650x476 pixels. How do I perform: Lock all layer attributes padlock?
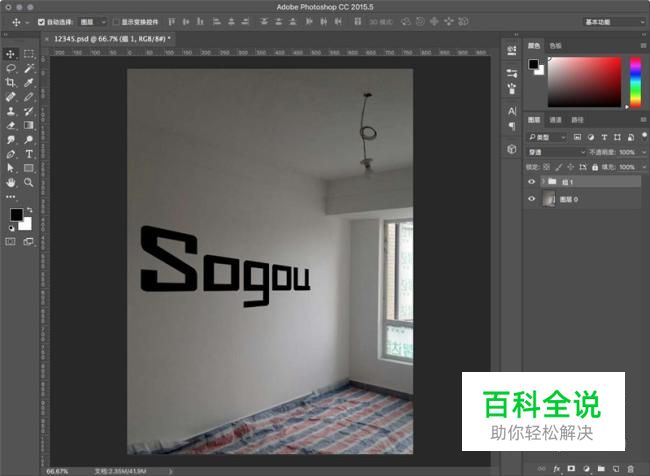pos(595,167)
